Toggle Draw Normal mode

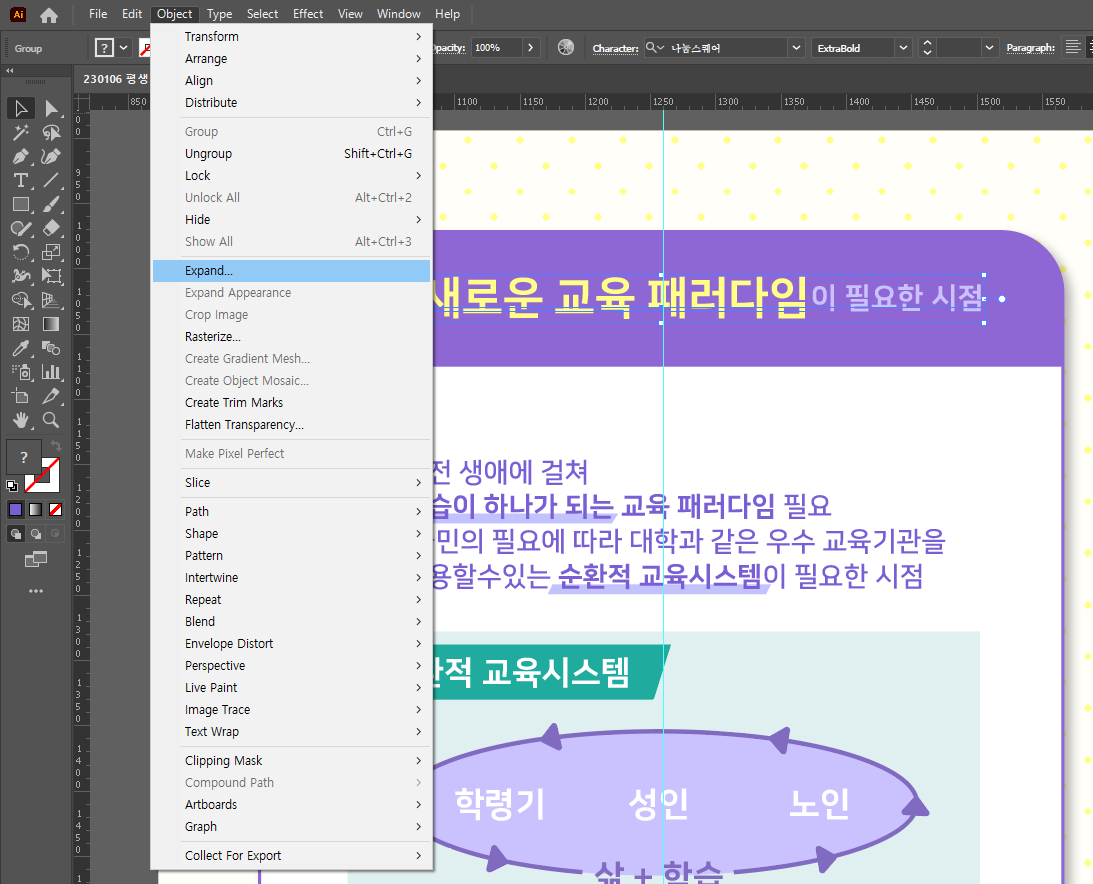[x=15, y=534]
